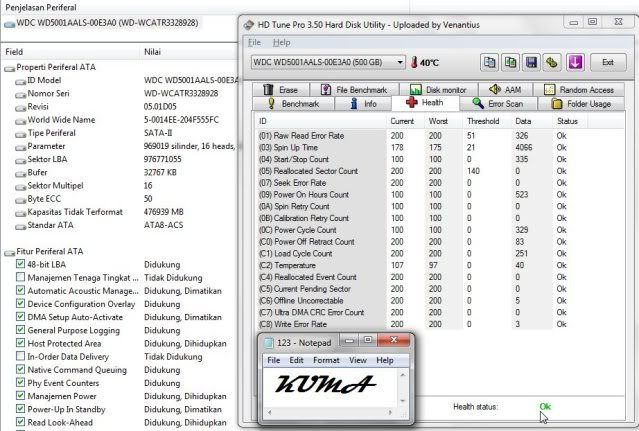The height and width of the screenshot is (431, 639).
Task: Open the File menu in HD Tune
Action: click(x=254, y=42)
